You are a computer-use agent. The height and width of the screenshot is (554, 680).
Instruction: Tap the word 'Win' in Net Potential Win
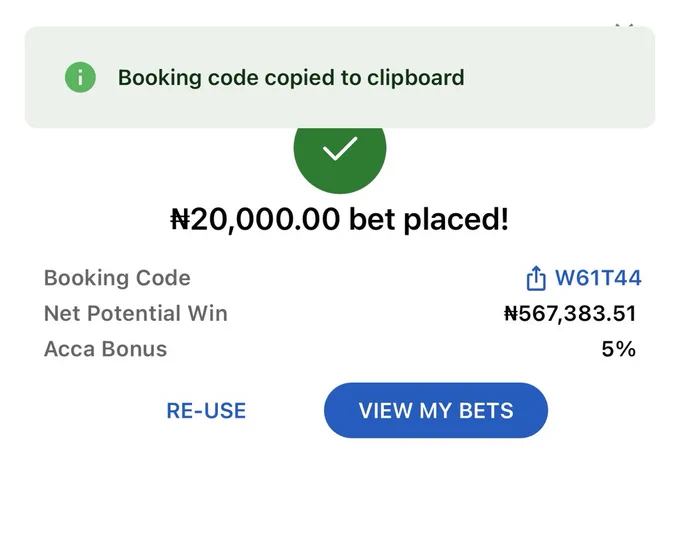[x=207, y=313]
